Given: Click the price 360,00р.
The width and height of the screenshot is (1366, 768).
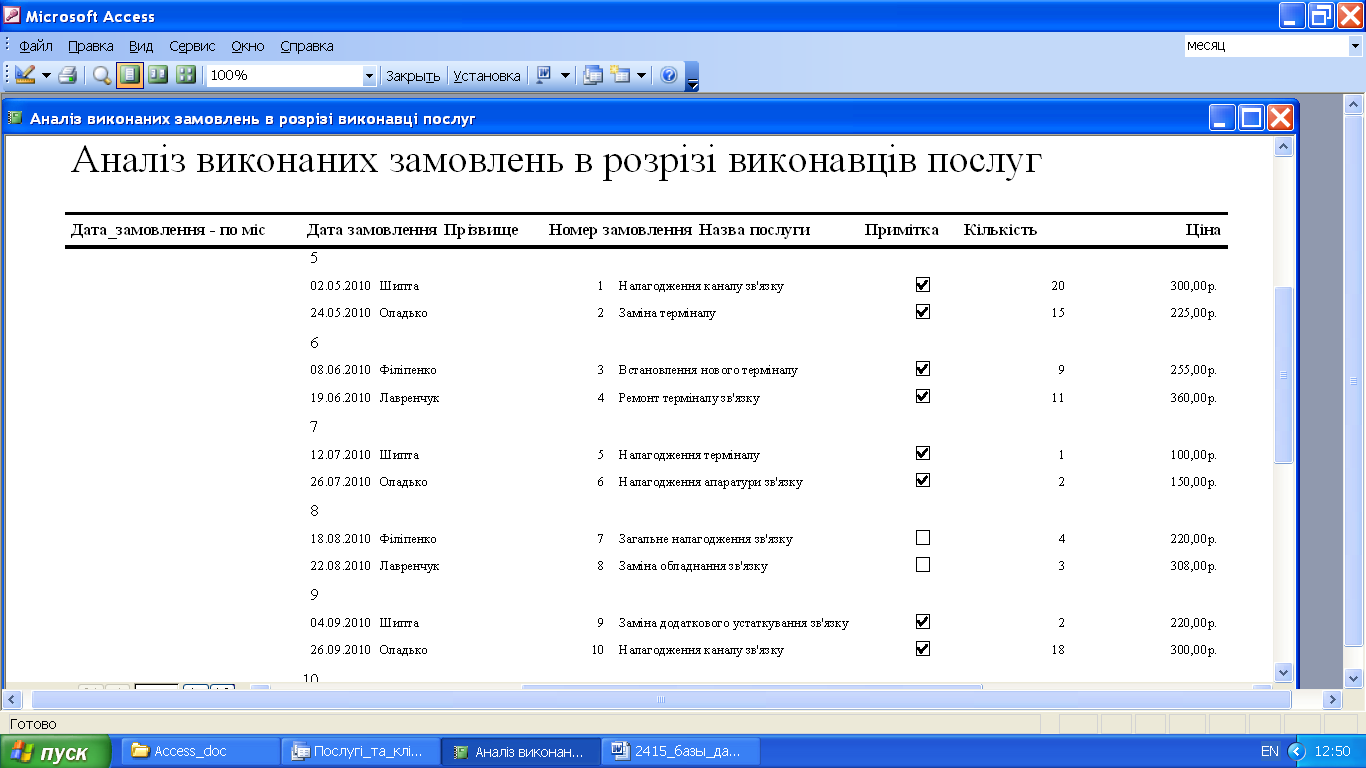Looking at the screenshot, I should (x=1193, y=398).
